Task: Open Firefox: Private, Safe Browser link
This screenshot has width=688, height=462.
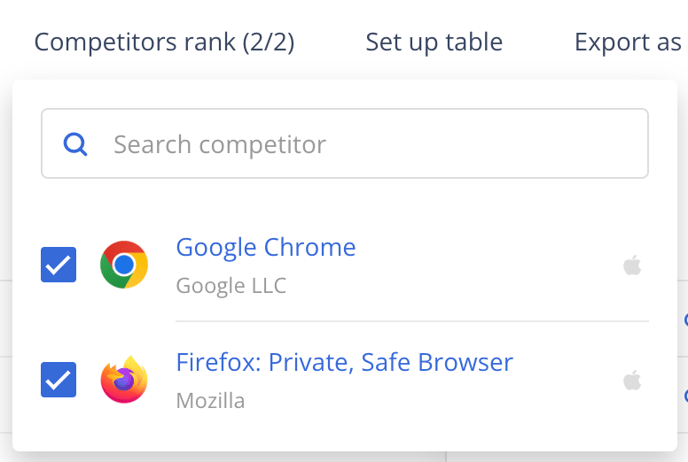Action: (x=344, y=362)
